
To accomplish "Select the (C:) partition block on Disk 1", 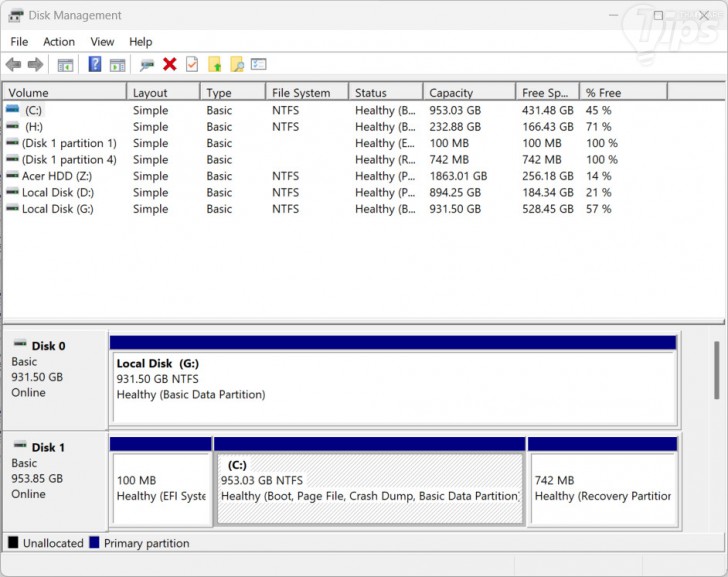I will 369,488.
